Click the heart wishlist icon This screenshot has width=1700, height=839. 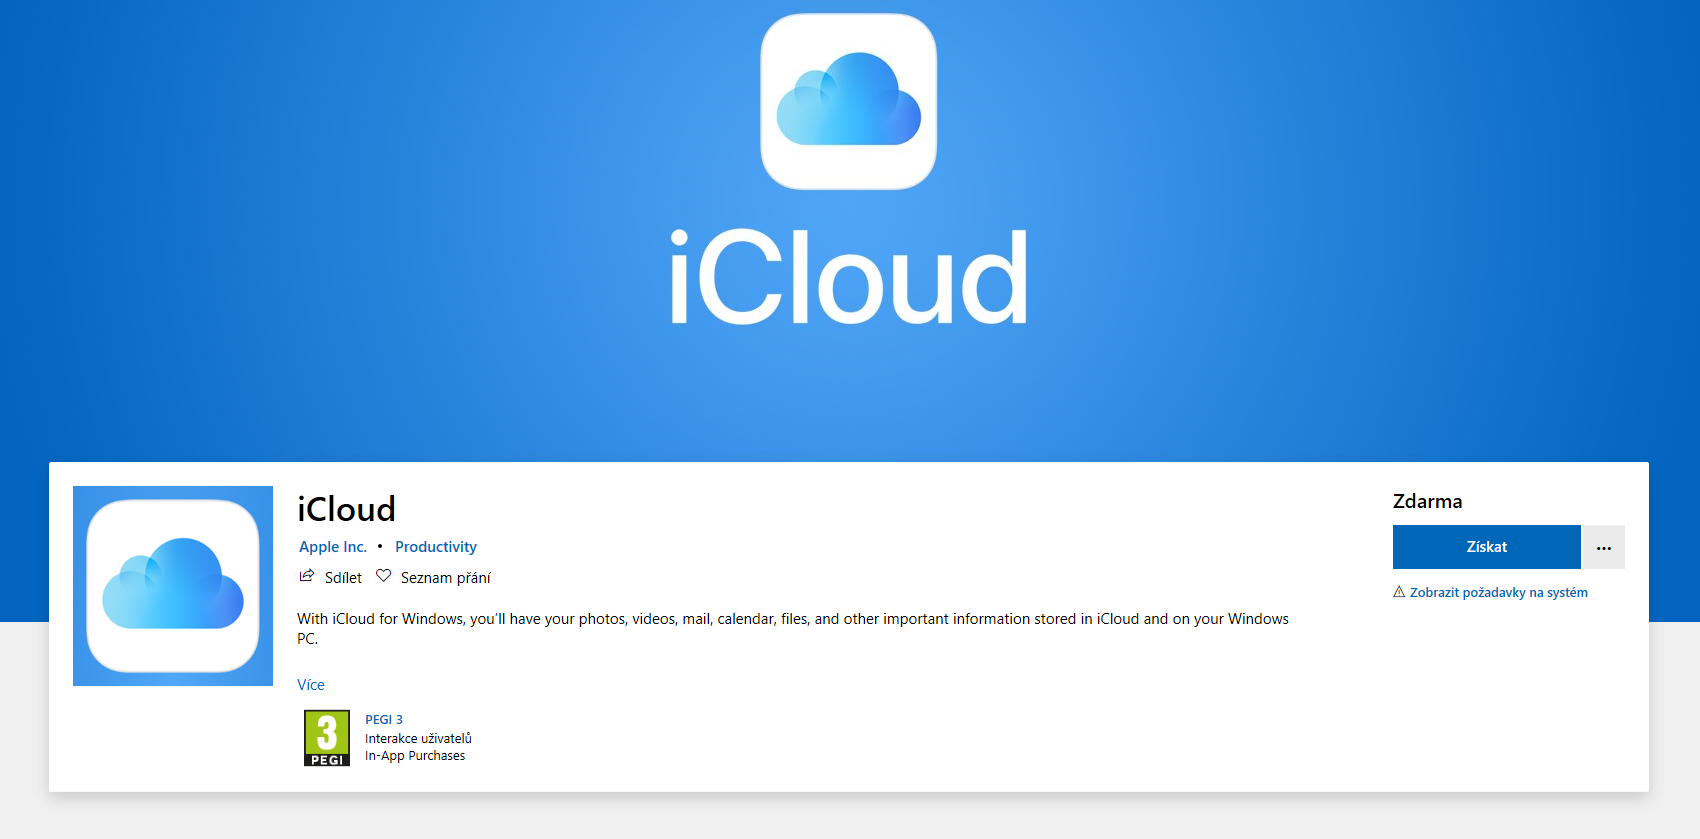tap(383, 576)
